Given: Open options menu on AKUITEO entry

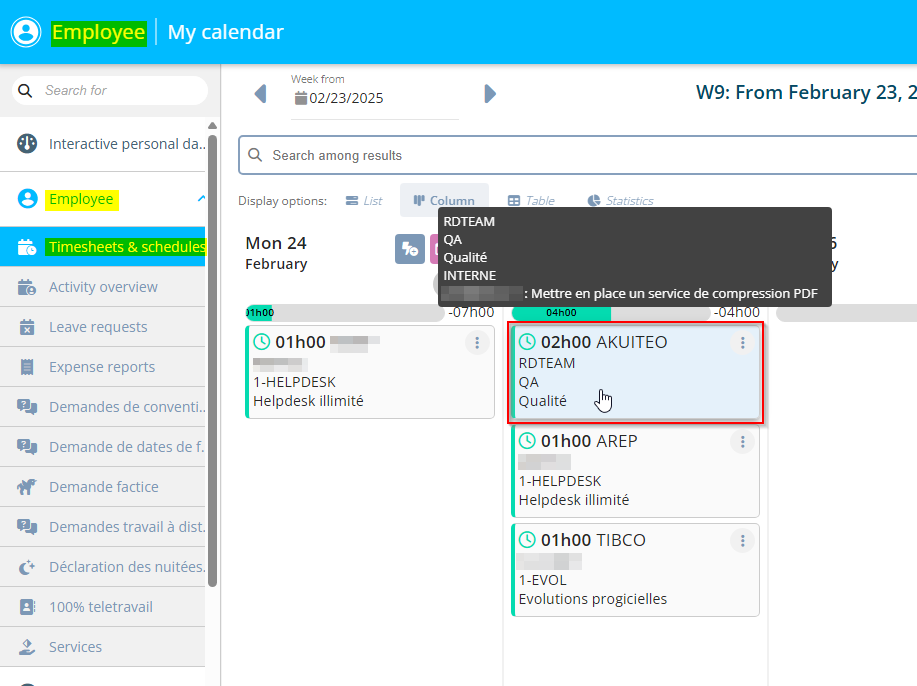Looking at the screenshot, I should pyautogui.click(x=742, y=343).
